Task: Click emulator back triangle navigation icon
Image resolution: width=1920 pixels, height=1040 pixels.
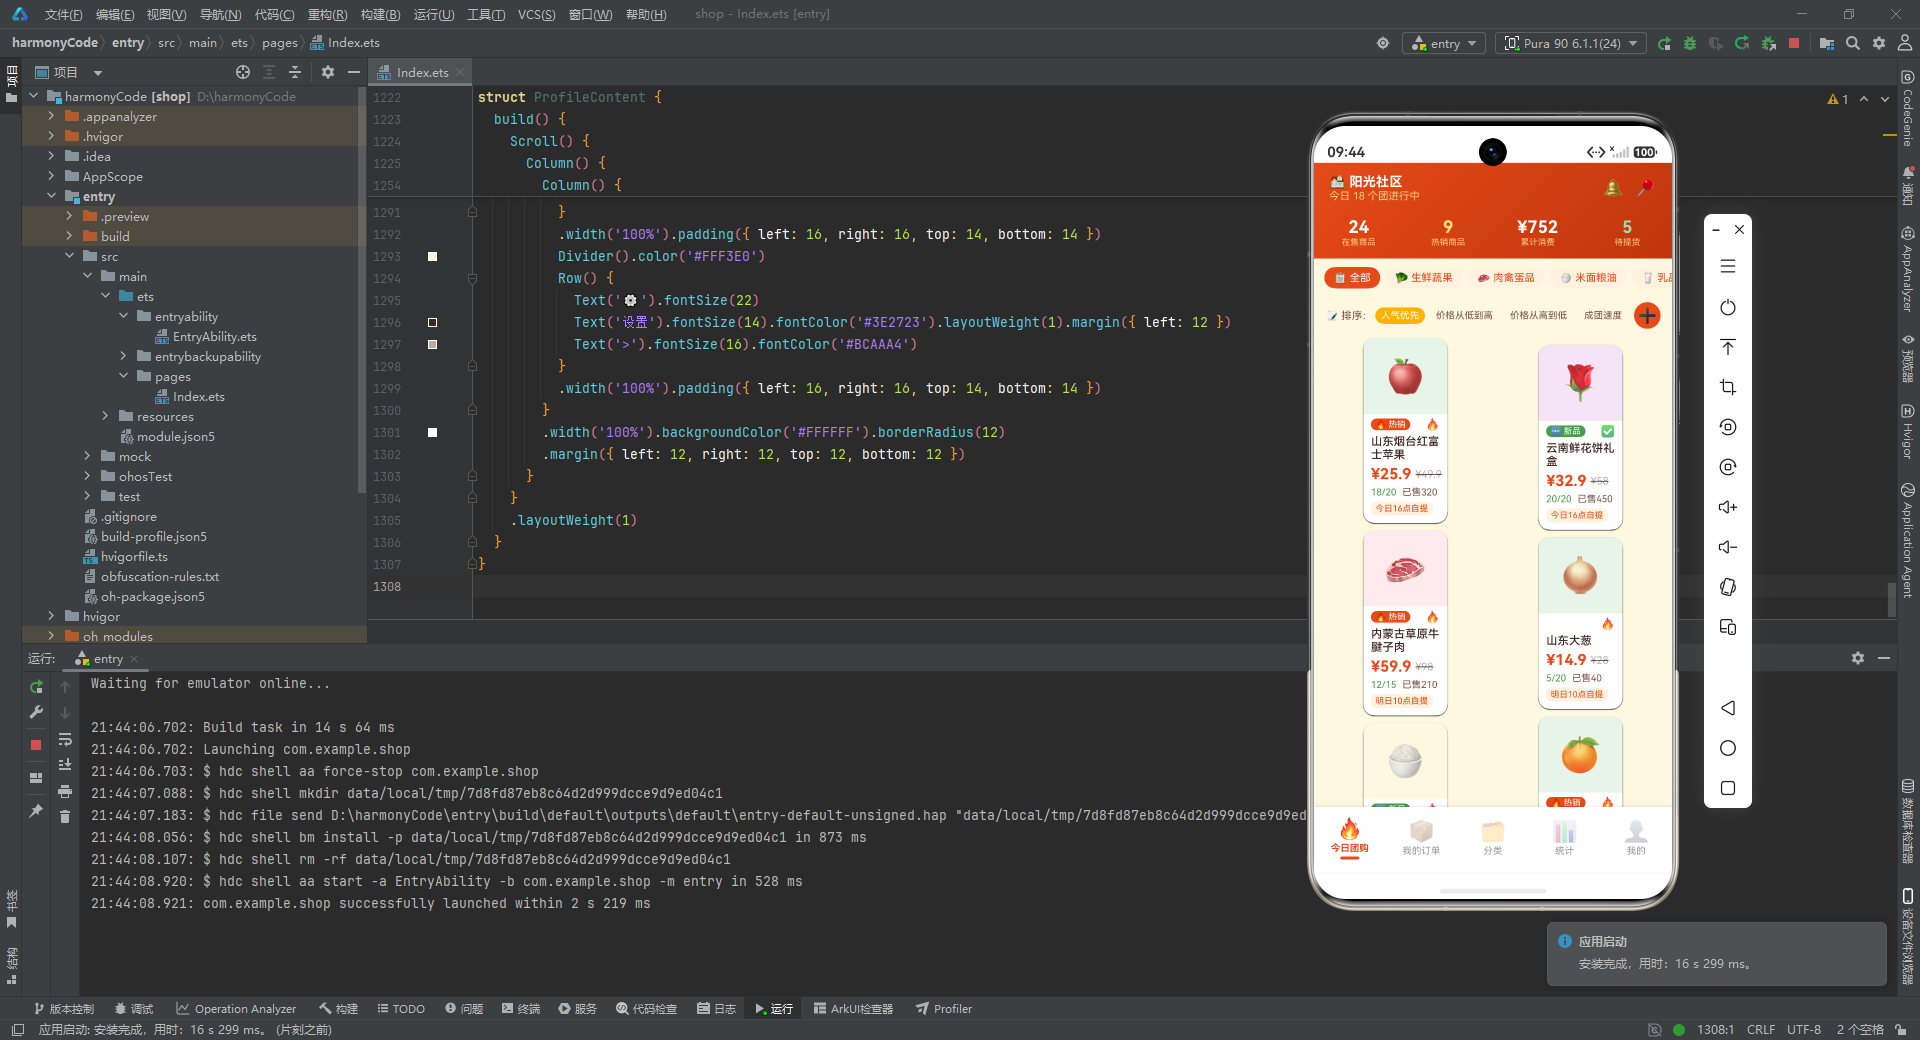Action: (x=1728, y=708)
